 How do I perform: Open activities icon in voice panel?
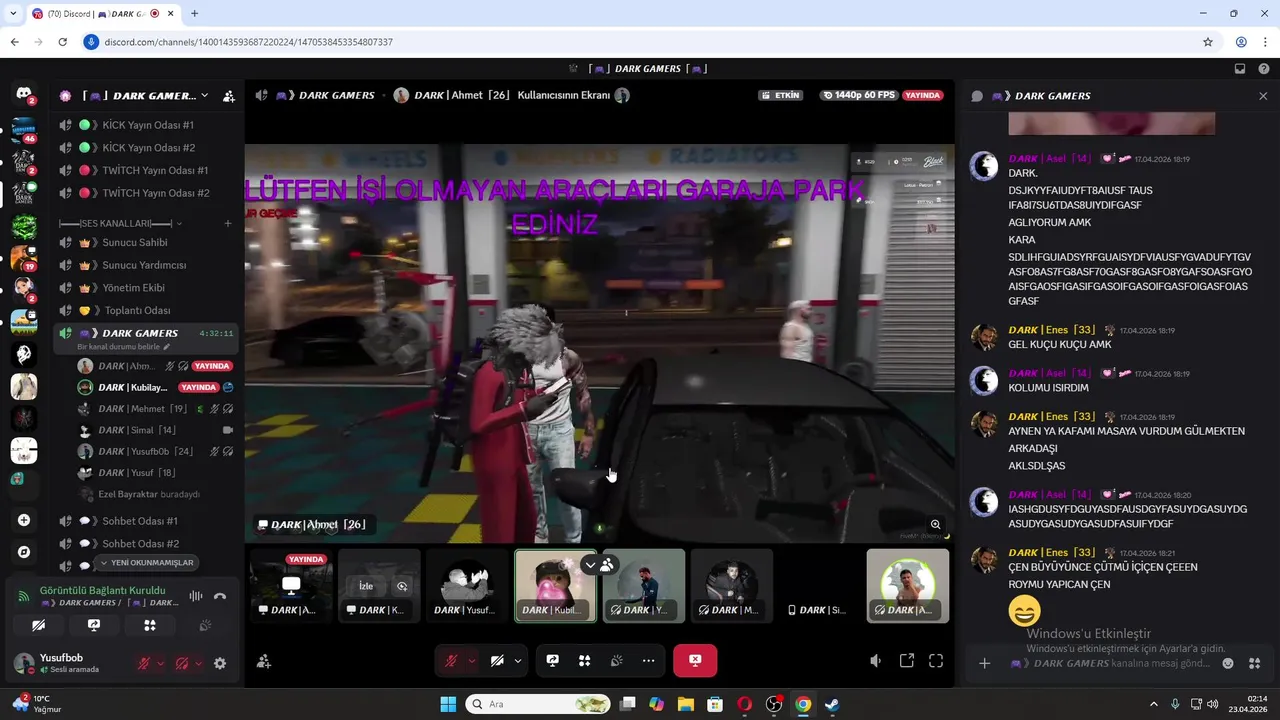tap(150, 625)
